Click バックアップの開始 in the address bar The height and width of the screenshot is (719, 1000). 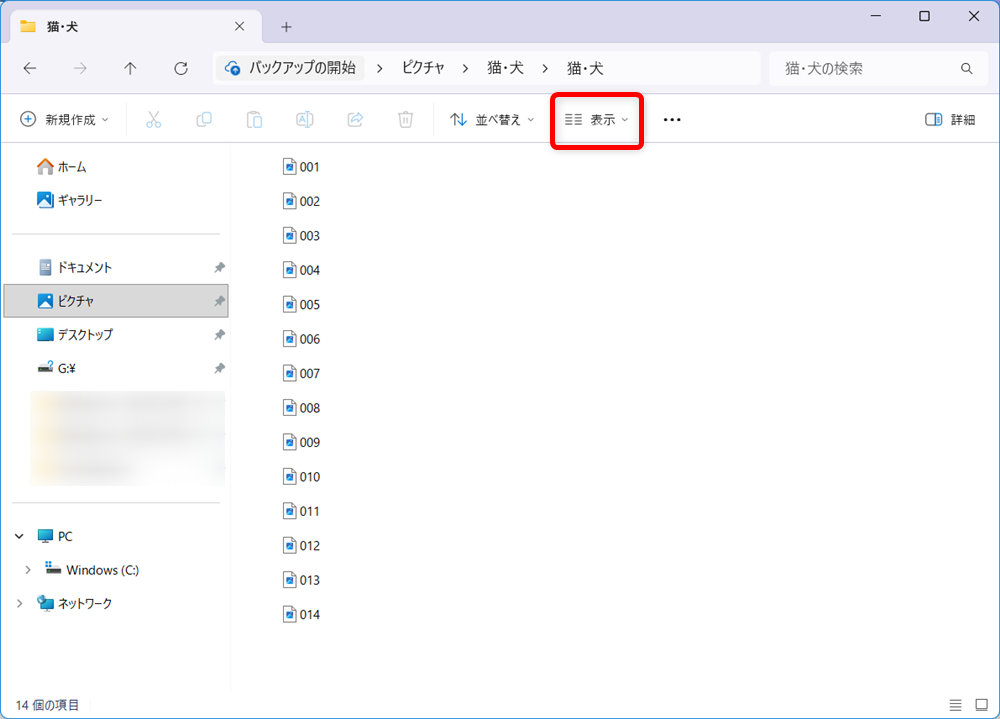point(295,68)
